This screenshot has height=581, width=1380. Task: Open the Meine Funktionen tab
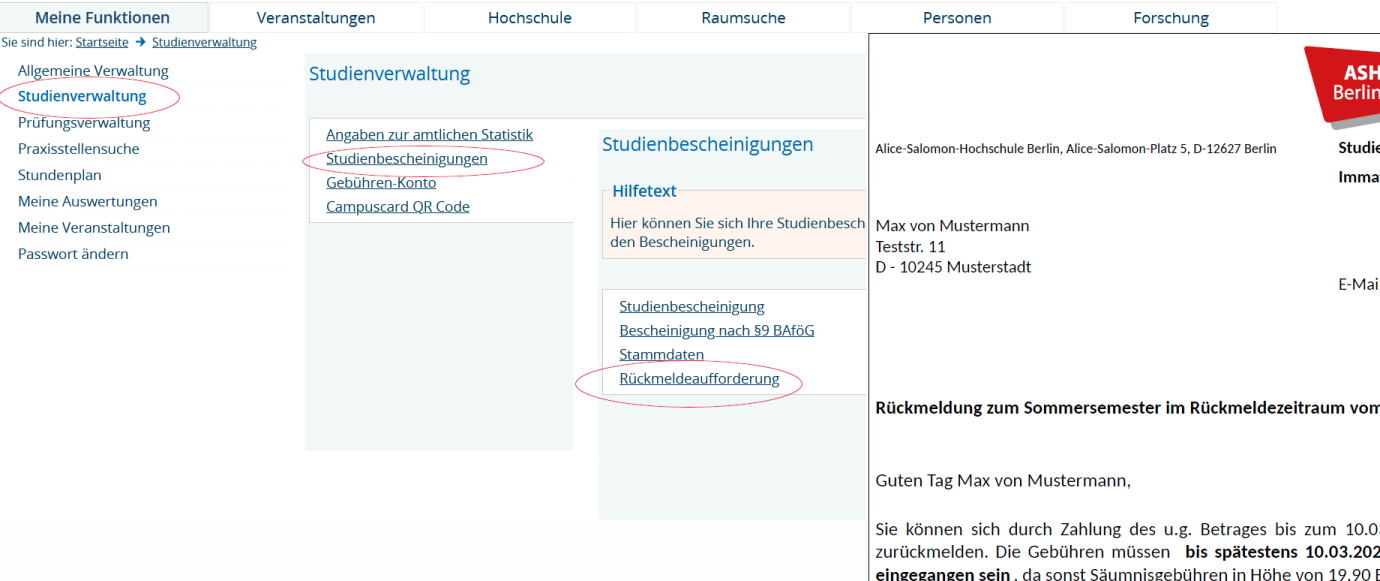pos(102,18)
